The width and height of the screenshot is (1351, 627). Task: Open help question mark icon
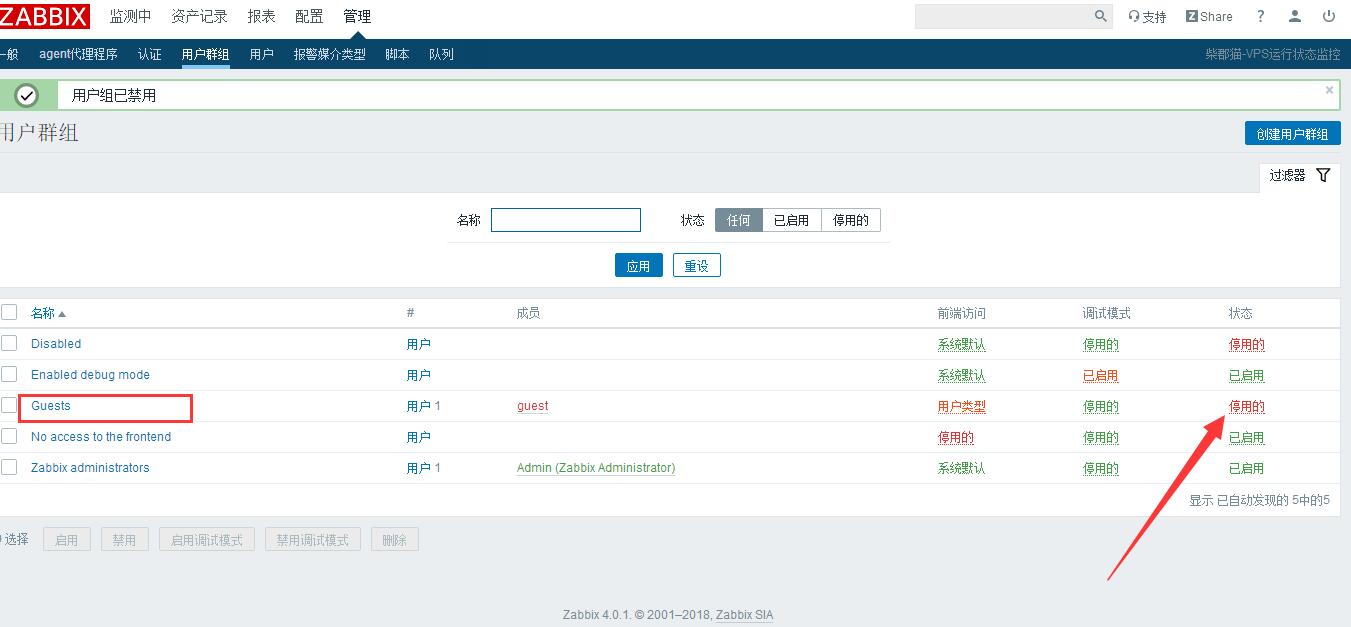coord(1261,16)
